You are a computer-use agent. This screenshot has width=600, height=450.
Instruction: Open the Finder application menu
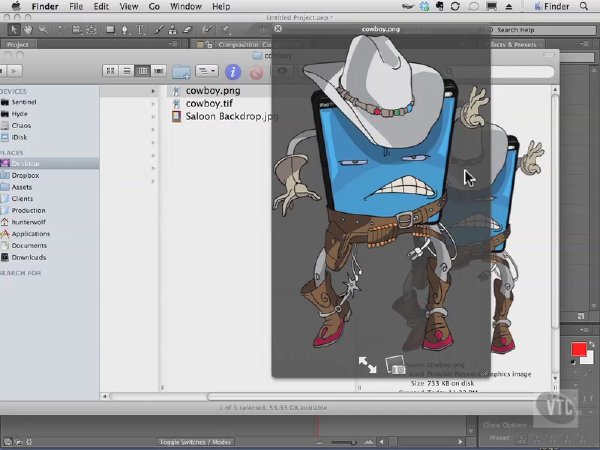pyautogui.click(x=45, y=7)
